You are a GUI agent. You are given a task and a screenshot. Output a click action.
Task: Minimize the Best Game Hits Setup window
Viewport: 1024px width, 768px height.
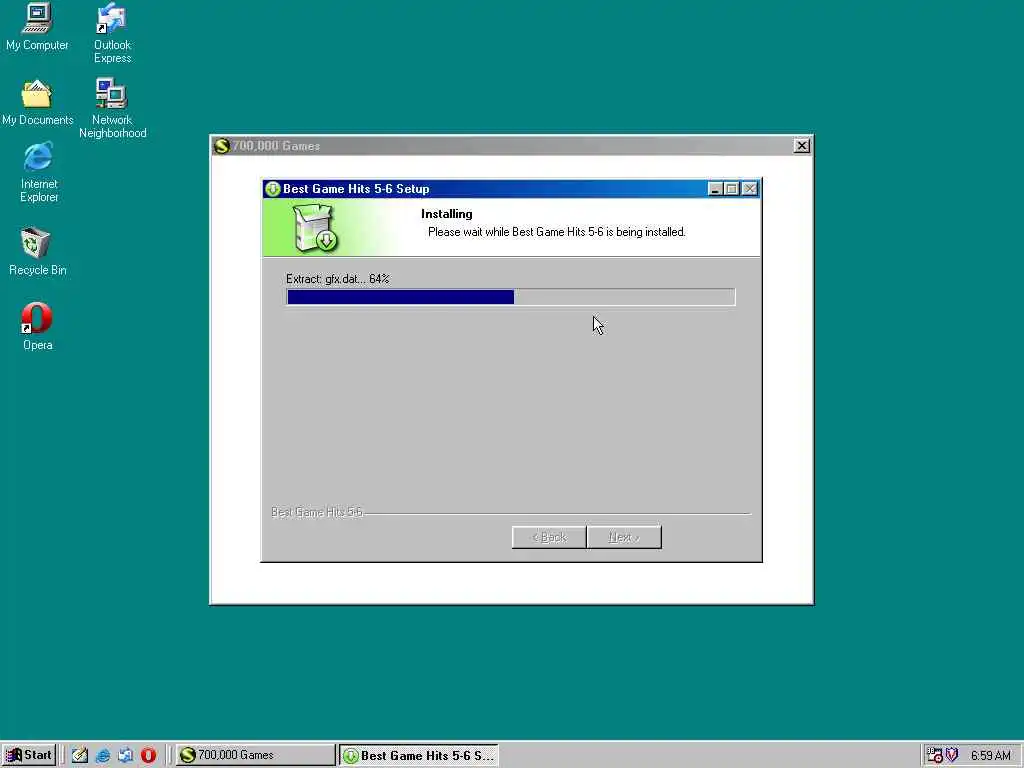tap(715, 189)
